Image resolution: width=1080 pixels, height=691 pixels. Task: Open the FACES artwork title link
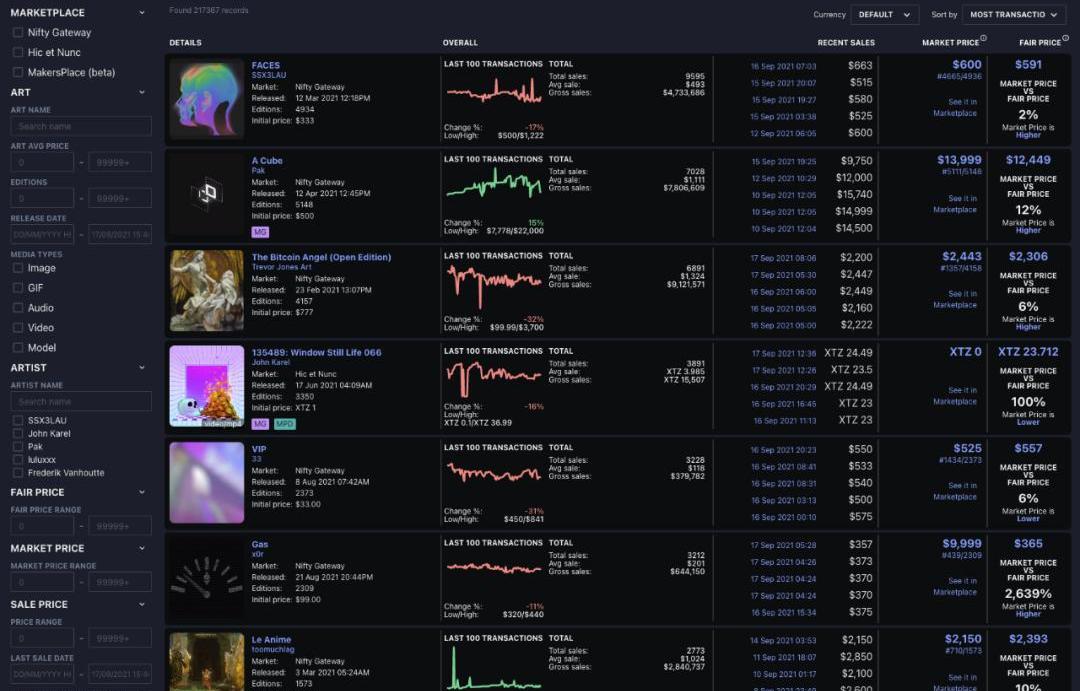[x=266, y=65]
